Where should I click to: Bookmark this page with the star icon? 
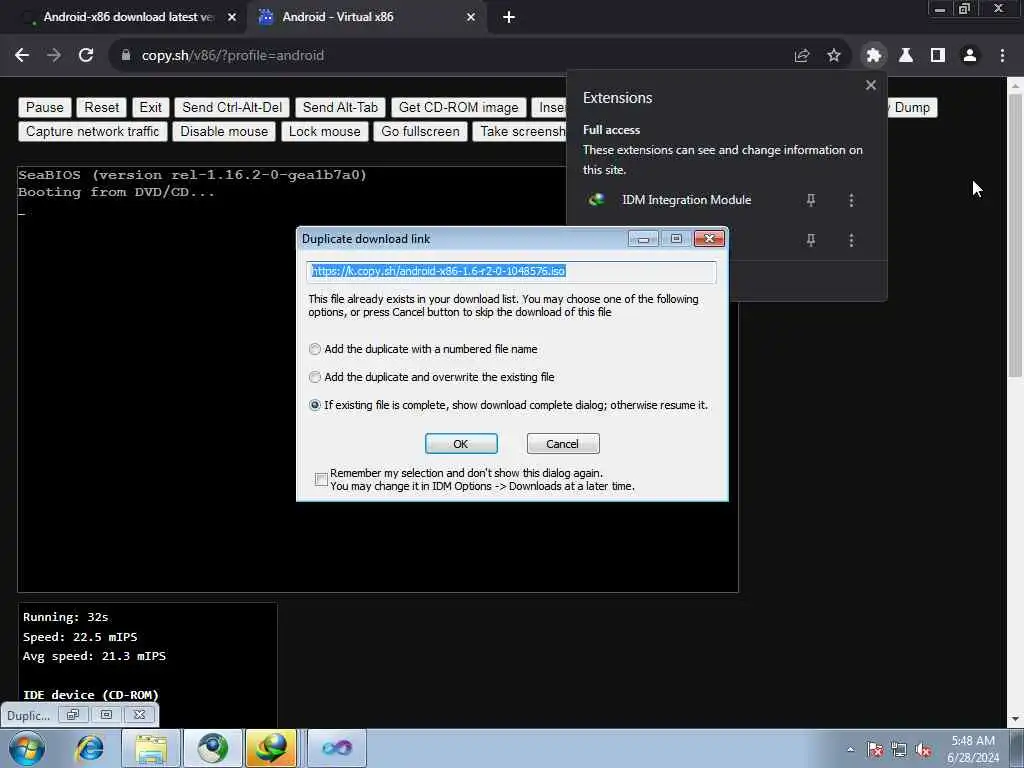[834, 56]
